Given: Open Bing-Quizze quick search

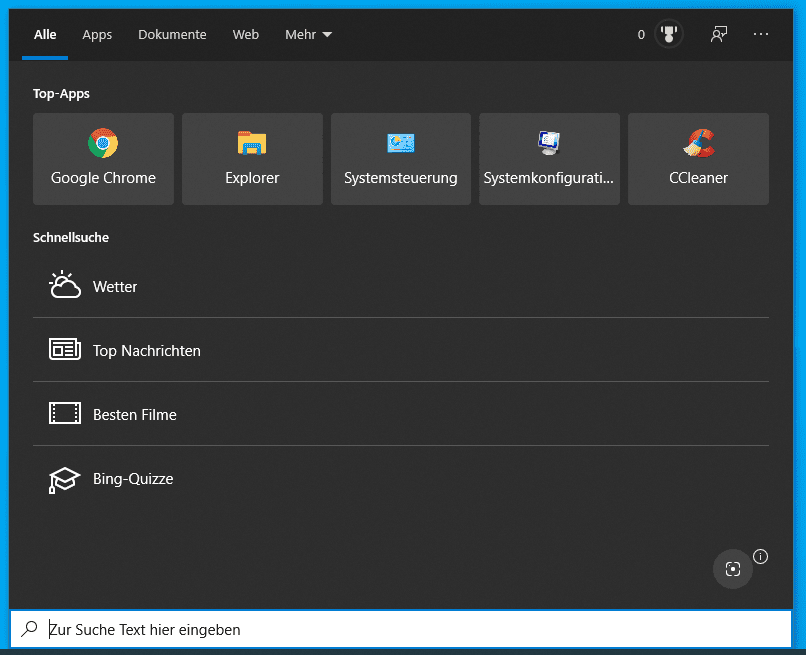Looking at the screenshot, I should pos(401,478).
